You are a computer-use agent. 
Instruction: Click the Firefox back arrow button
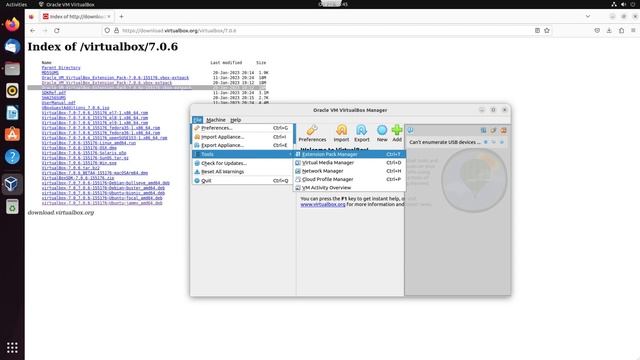[33, 31]
